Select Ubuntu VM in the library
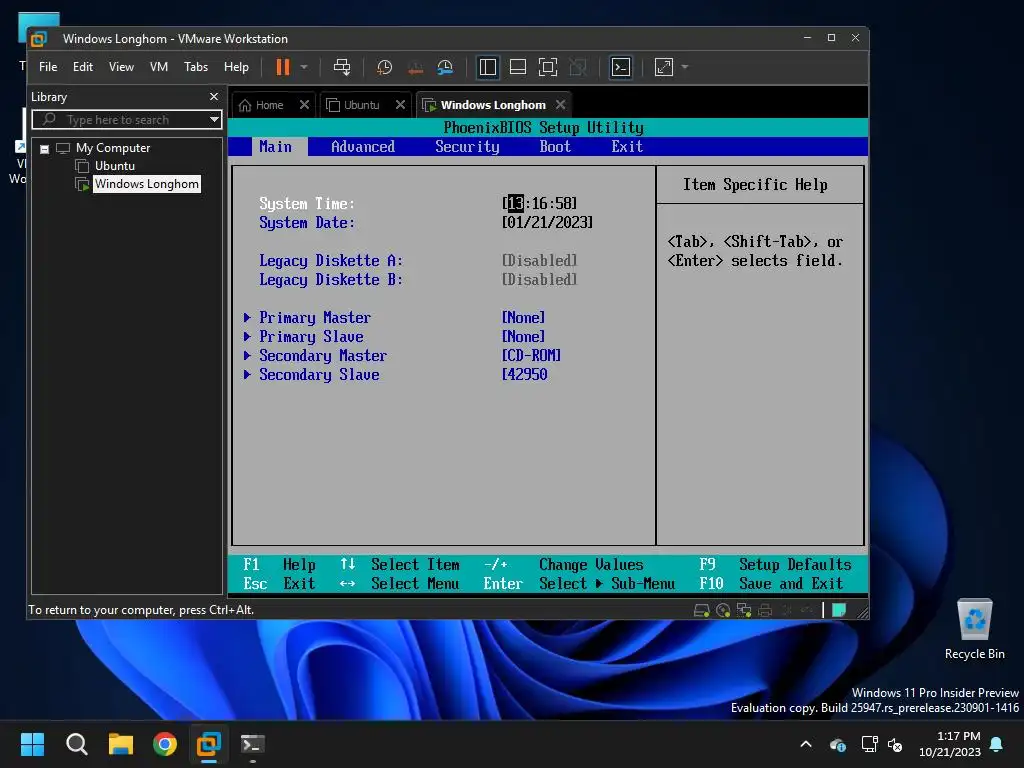Viewport: 1024px width, 768px height. [x=115, y=166]
